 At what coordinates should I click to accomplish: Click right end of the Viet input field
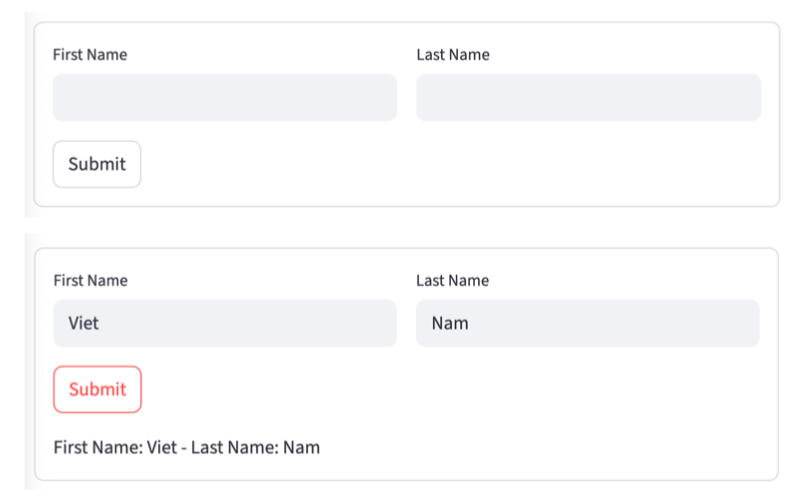pyautogui.click(x=382, y=323)
